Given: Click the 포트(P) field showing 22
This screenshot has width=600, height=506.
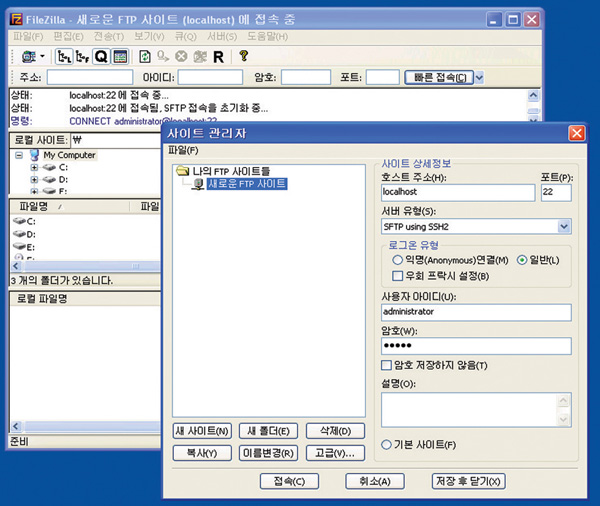Looking at the screenshot, I should click(x=556, y=193).
